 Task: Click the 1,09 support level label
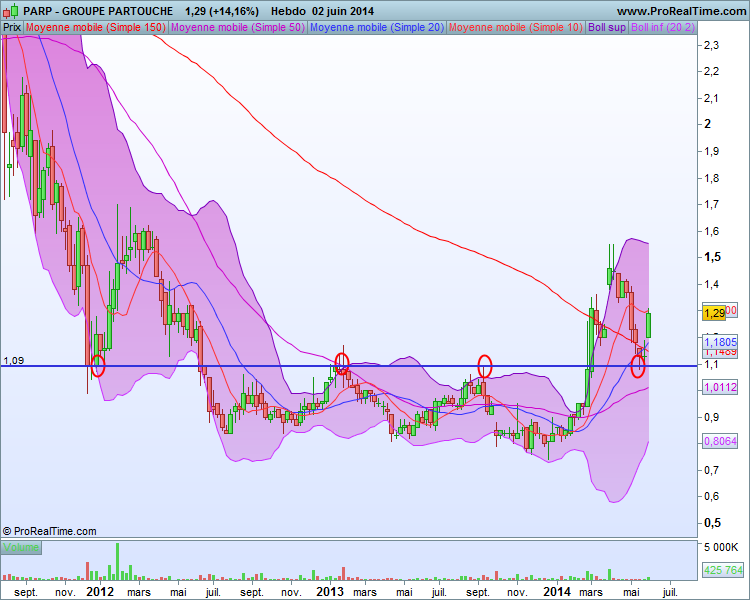click(13, 360)
